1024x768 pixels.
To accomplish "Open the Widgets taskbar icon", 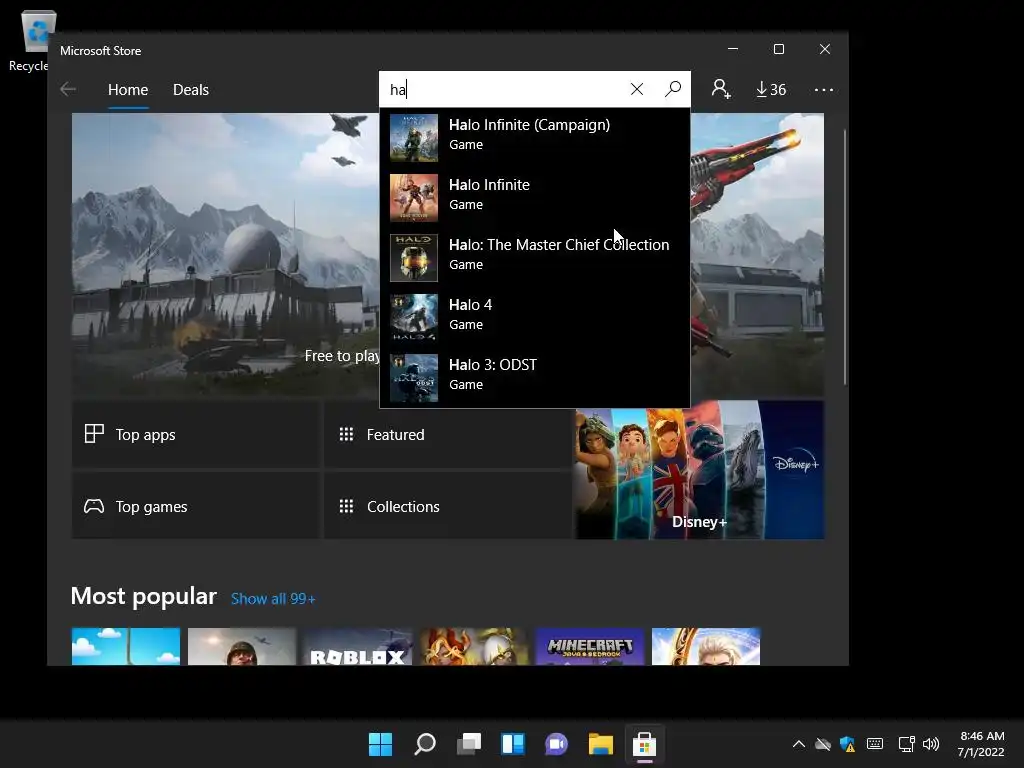I will [x=513, y=744].
